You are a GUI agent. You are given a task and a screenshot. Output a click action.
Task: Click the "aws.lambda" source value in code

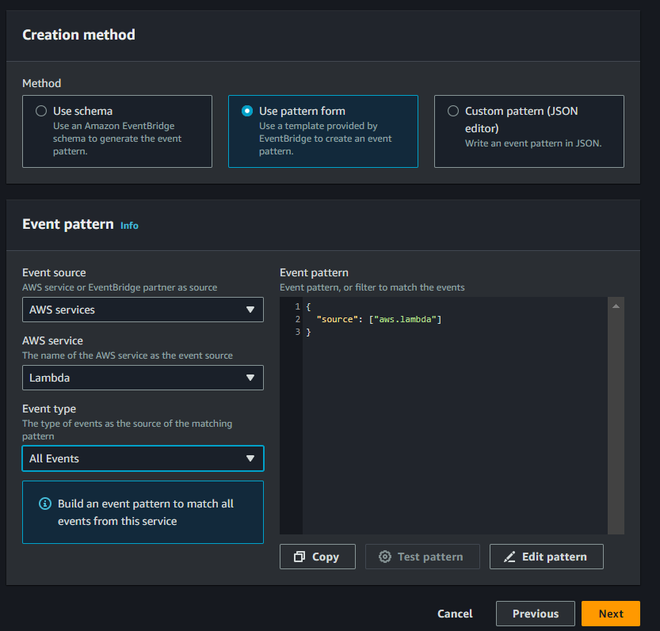click(x=407, y=319)
